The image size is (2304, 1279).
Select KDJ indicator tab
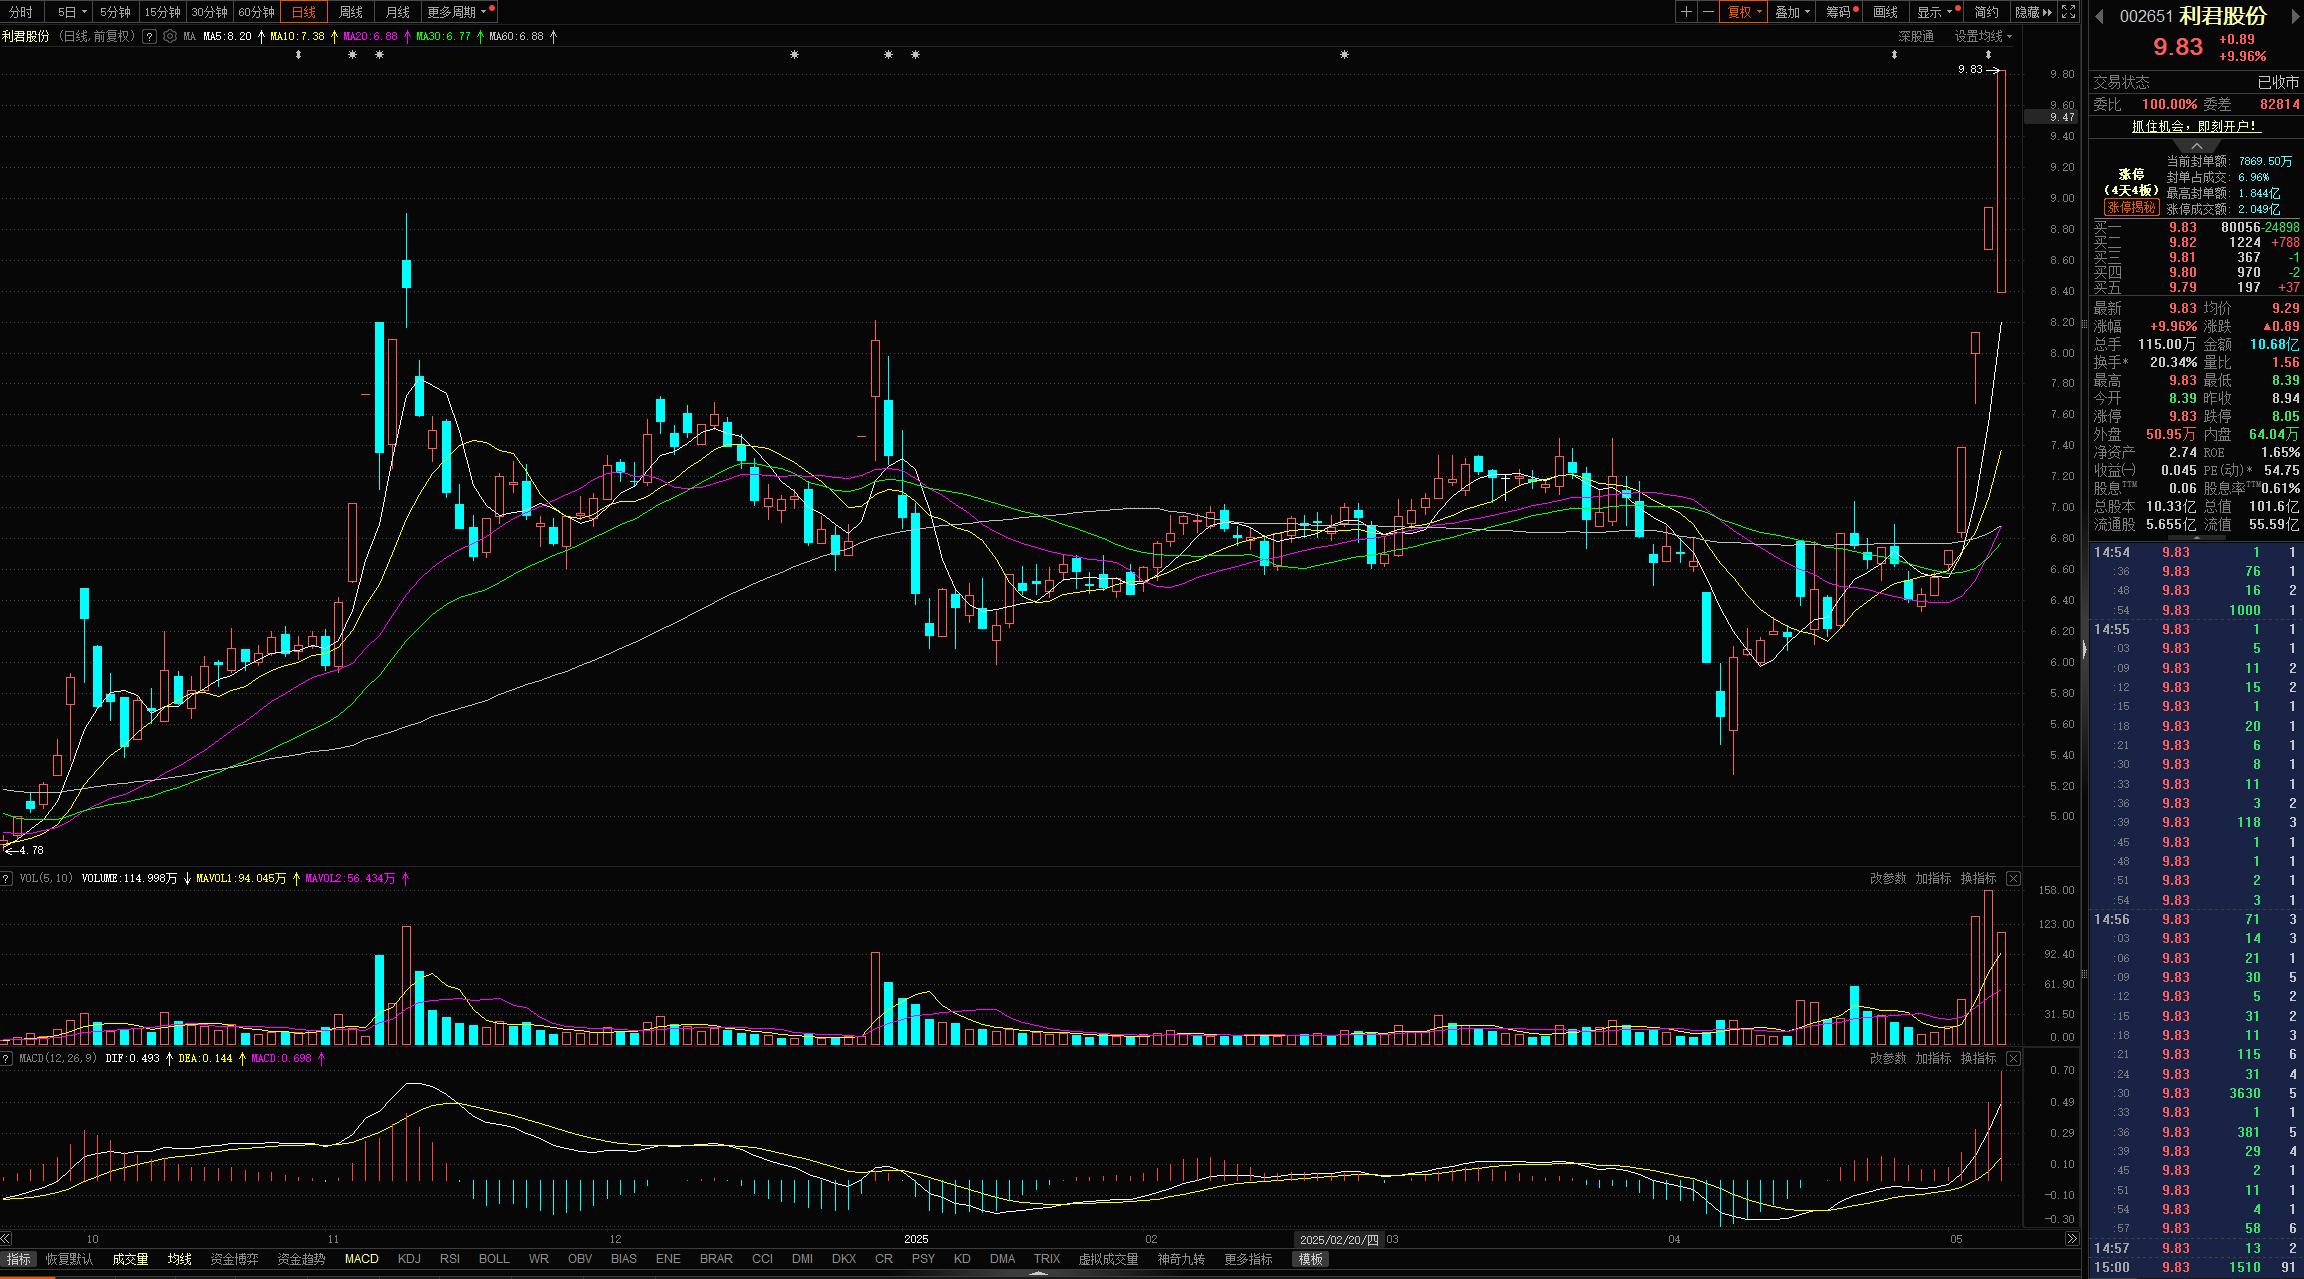(x=409, y=1259)
